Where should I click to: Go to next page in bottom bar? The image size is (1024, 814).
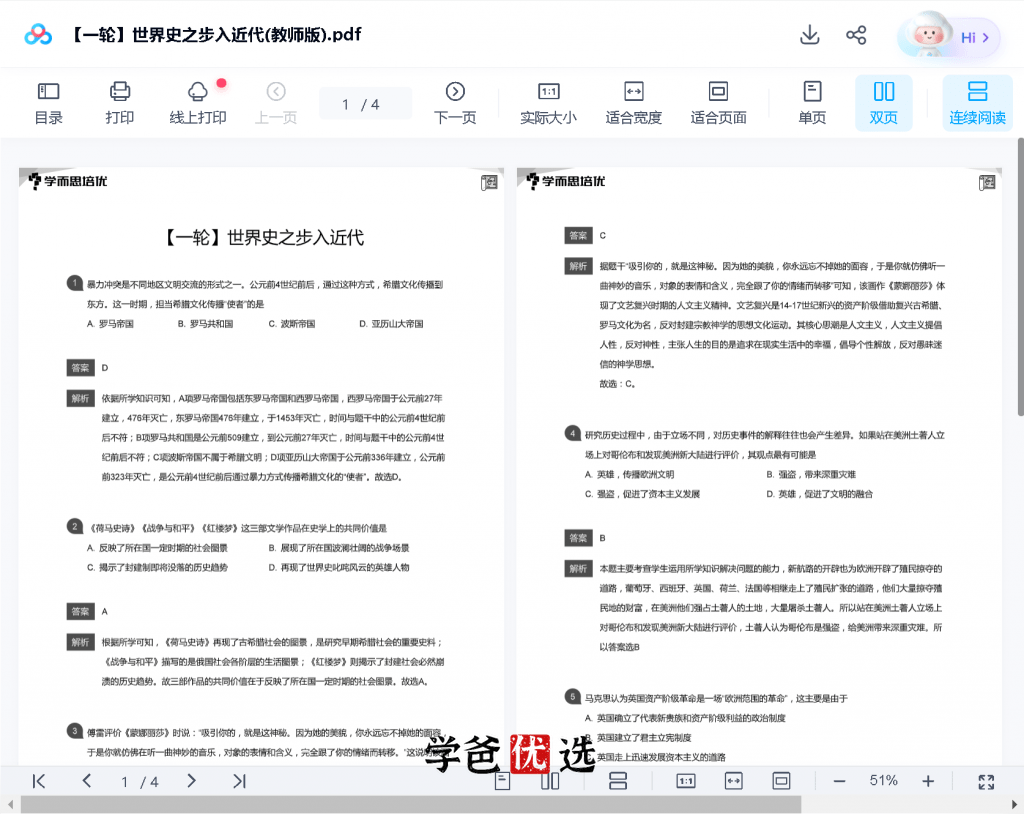click(191, 781)
